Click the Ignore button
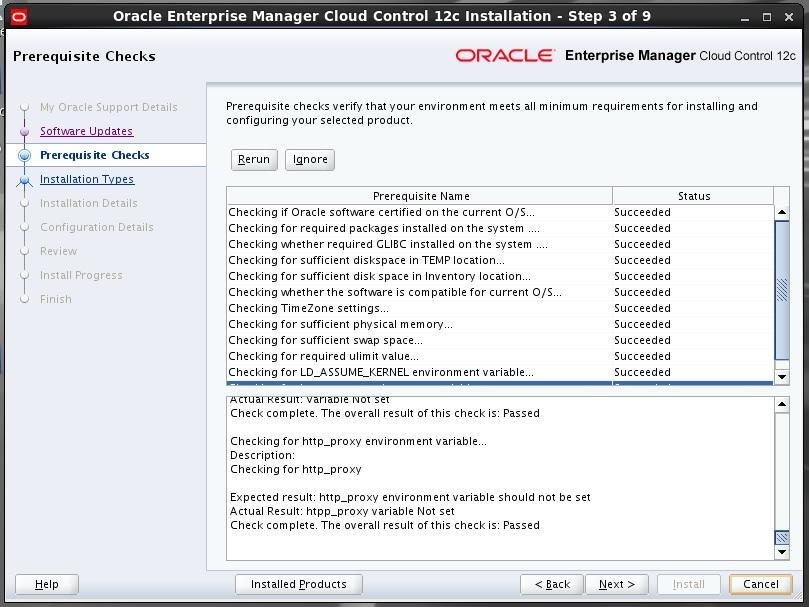The image size is (809, 607). (x=310, y=159)
